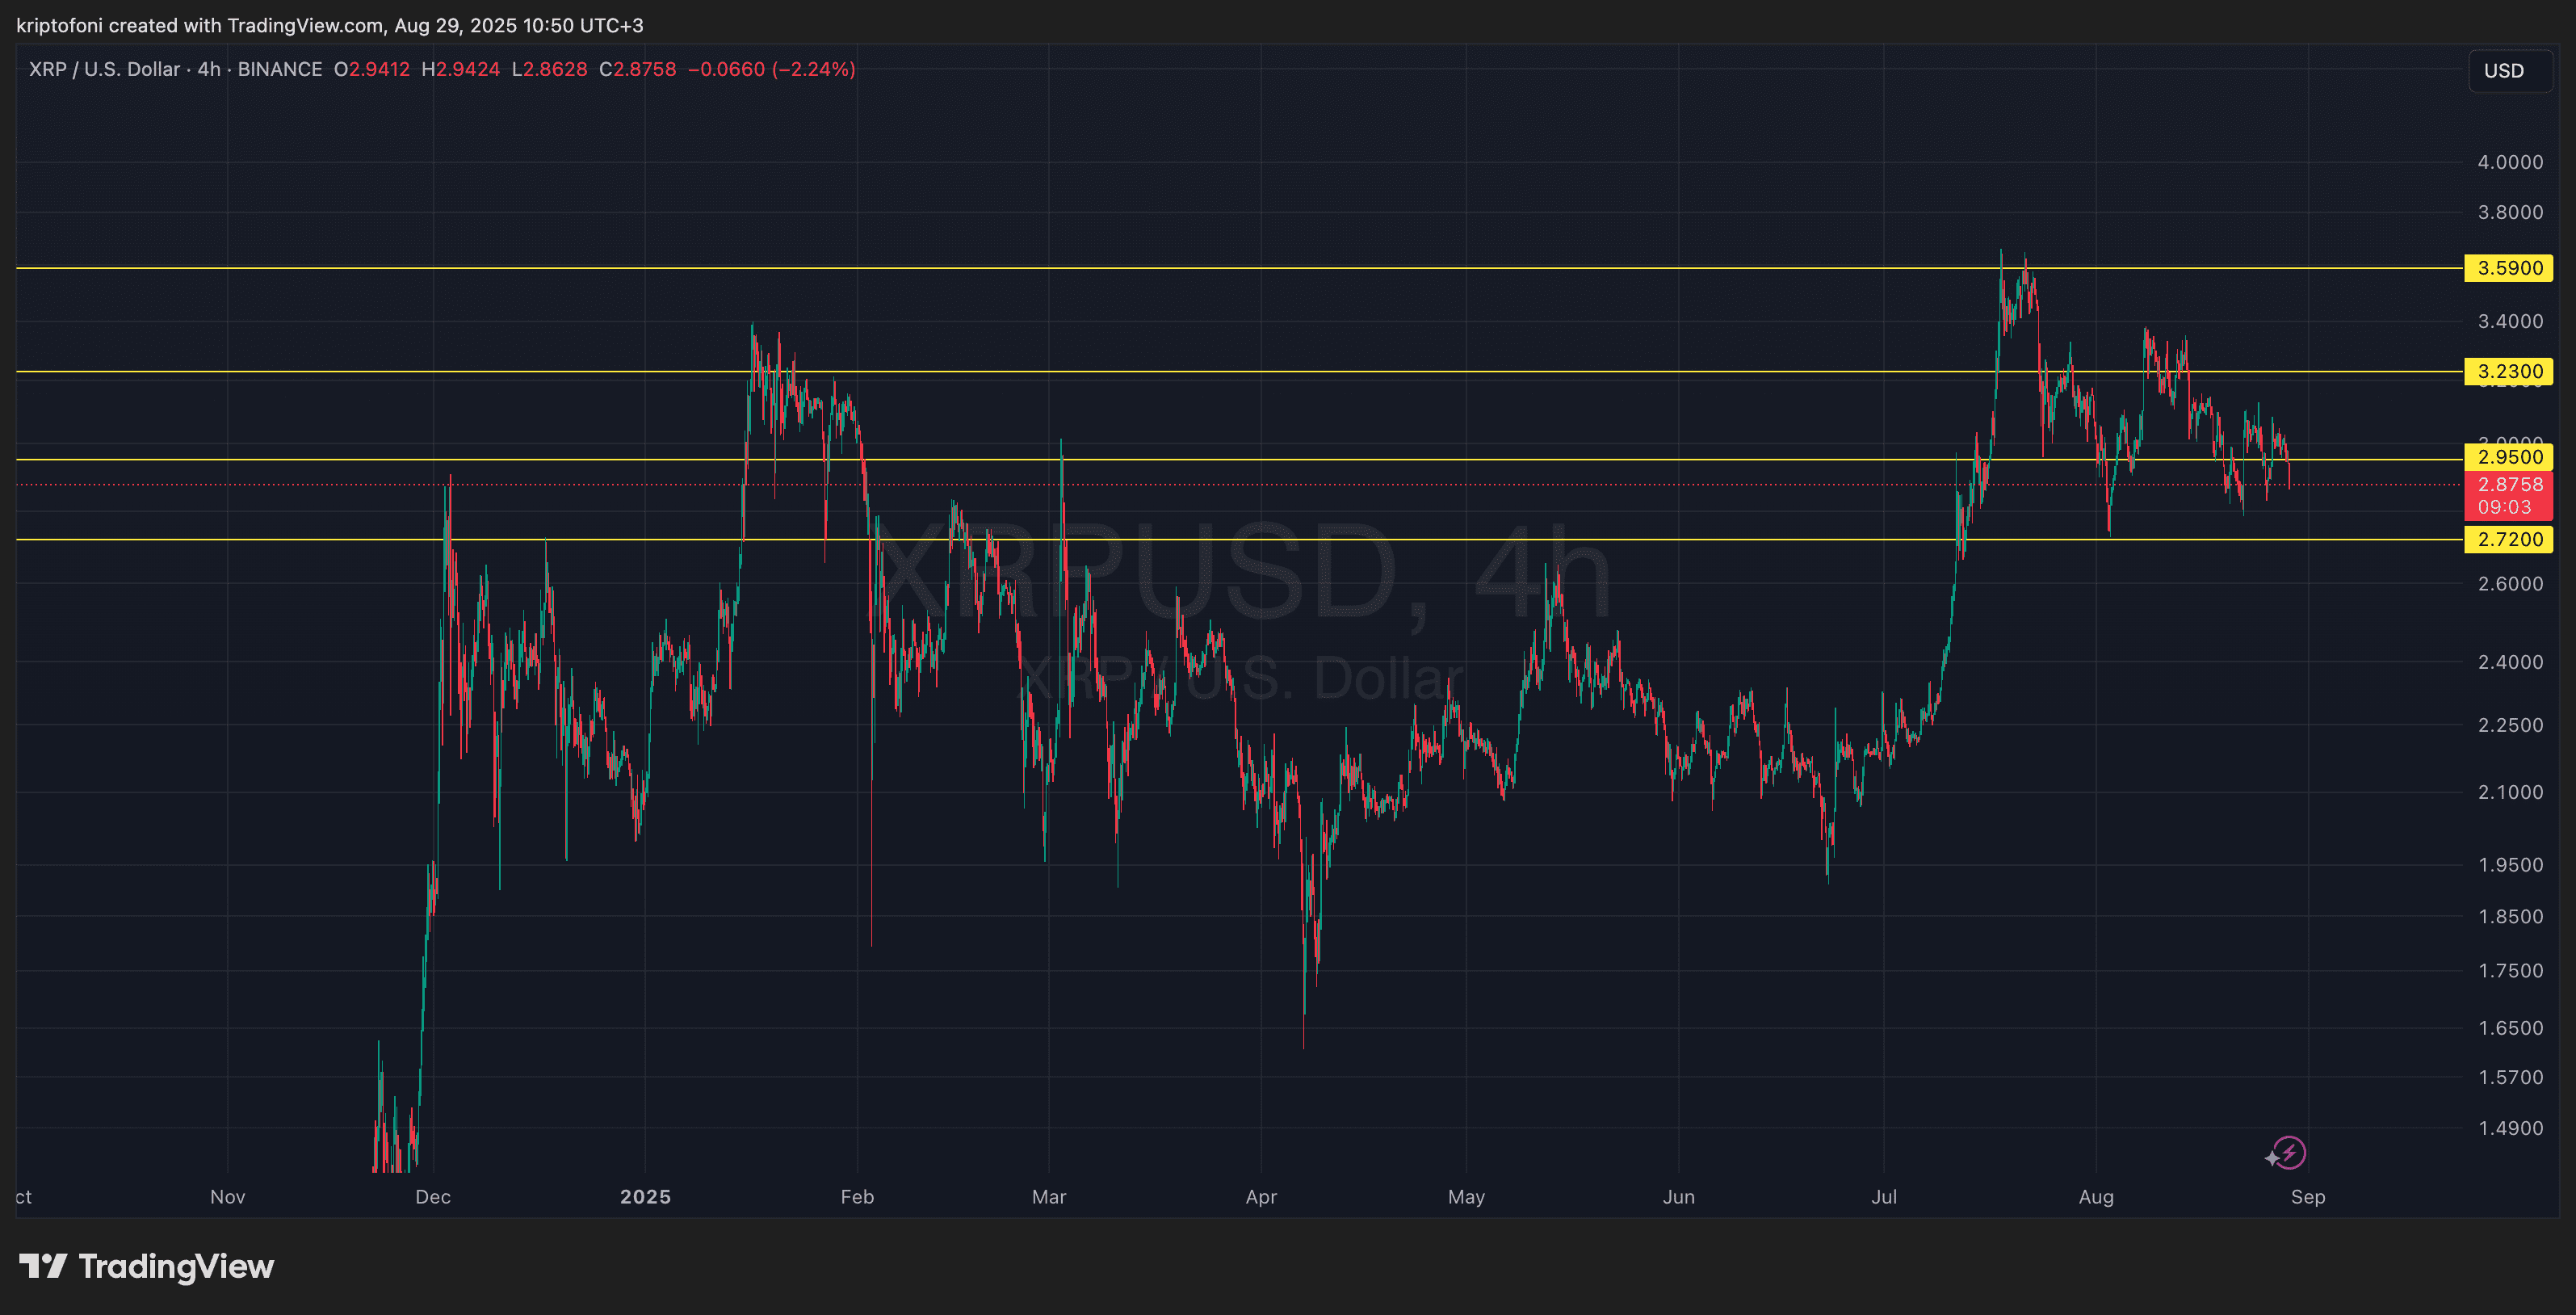The width and height of the screenshot is (2576, 1315).
Task: Click the kriptofoni created with TradingView.com caption
Action: [329, 25]
